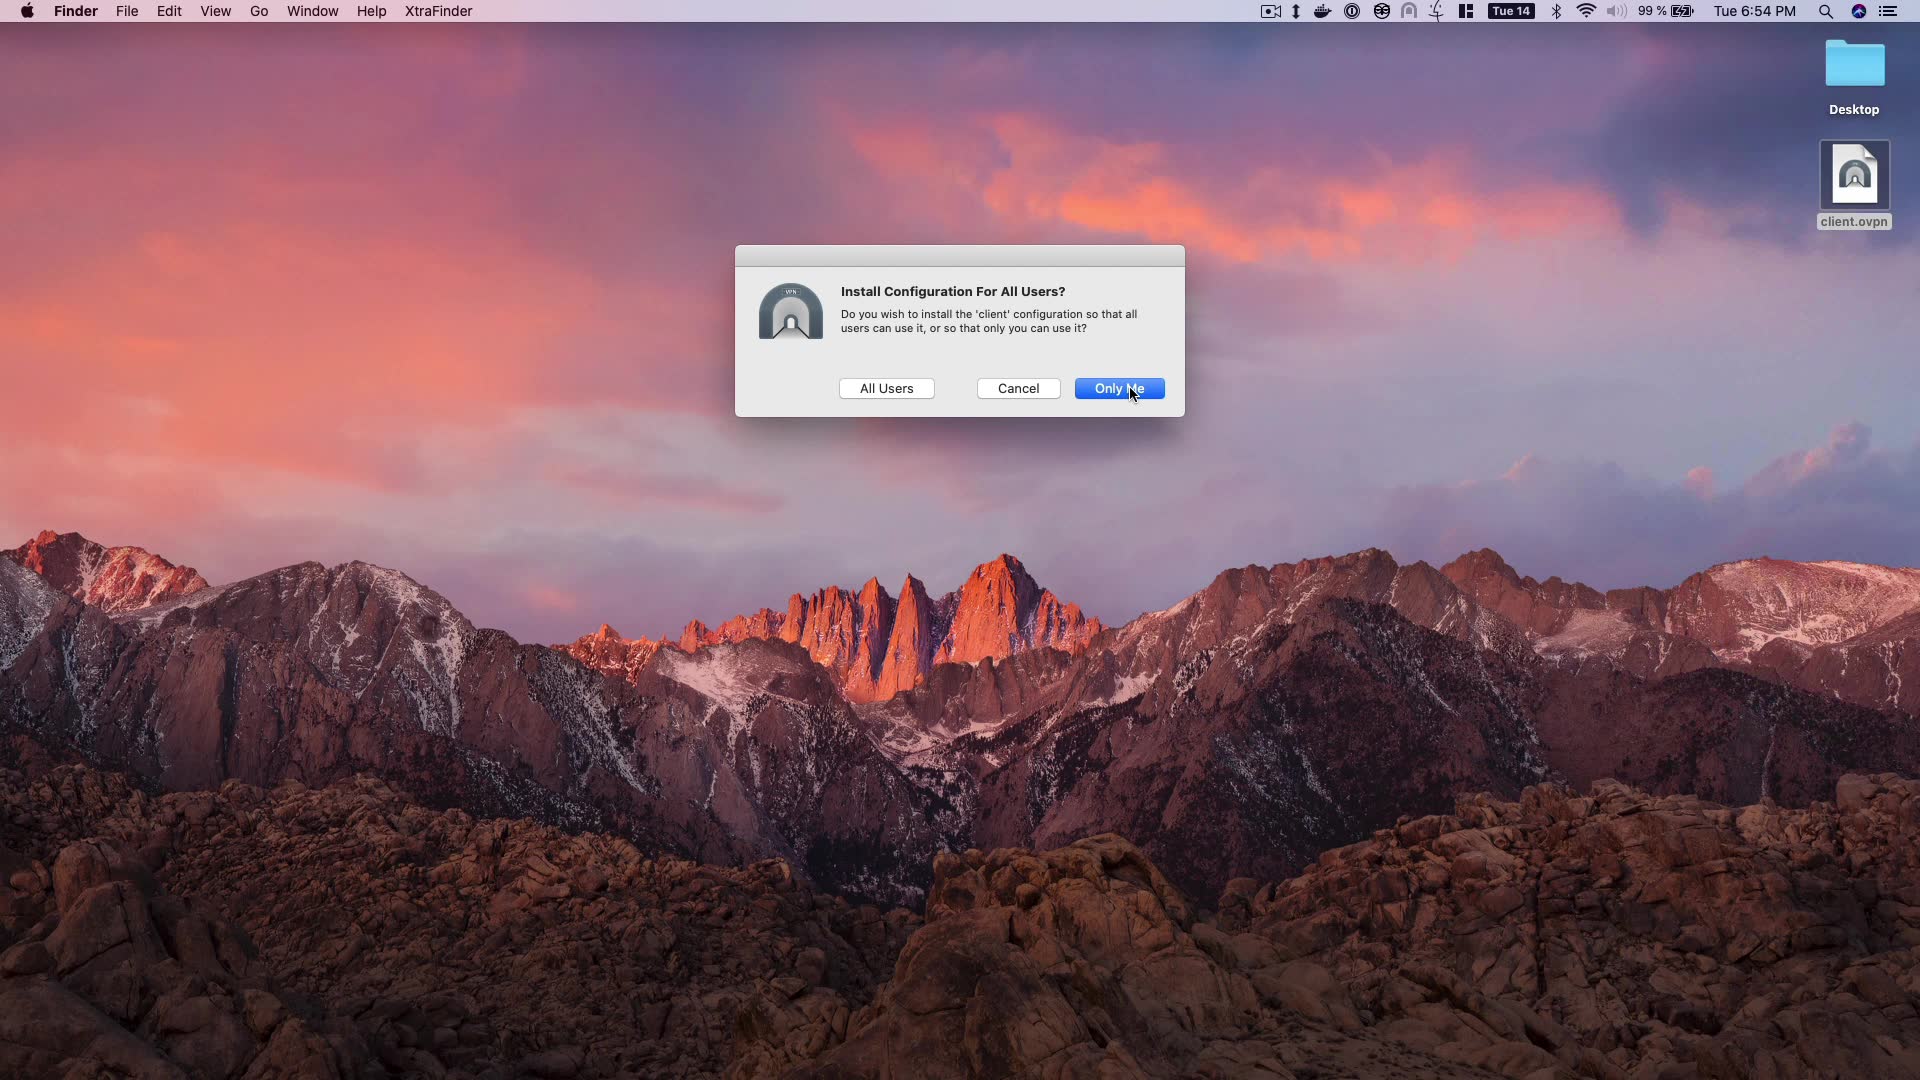Open the Go menu
The height and width of the screenshot is (1080, 1920).
259,11
